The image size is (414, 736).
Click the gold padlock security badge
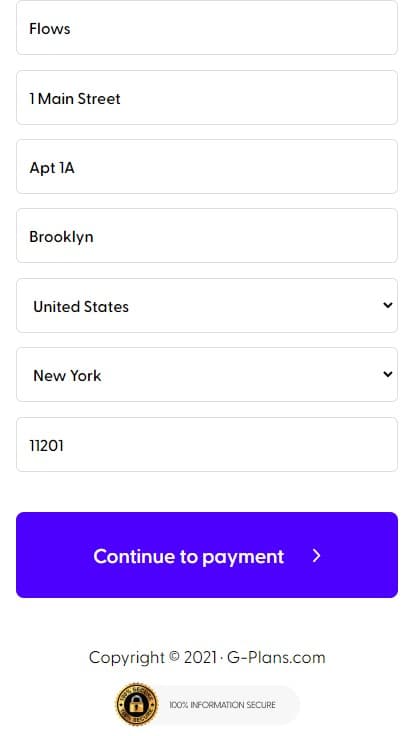tap(137, 705)
